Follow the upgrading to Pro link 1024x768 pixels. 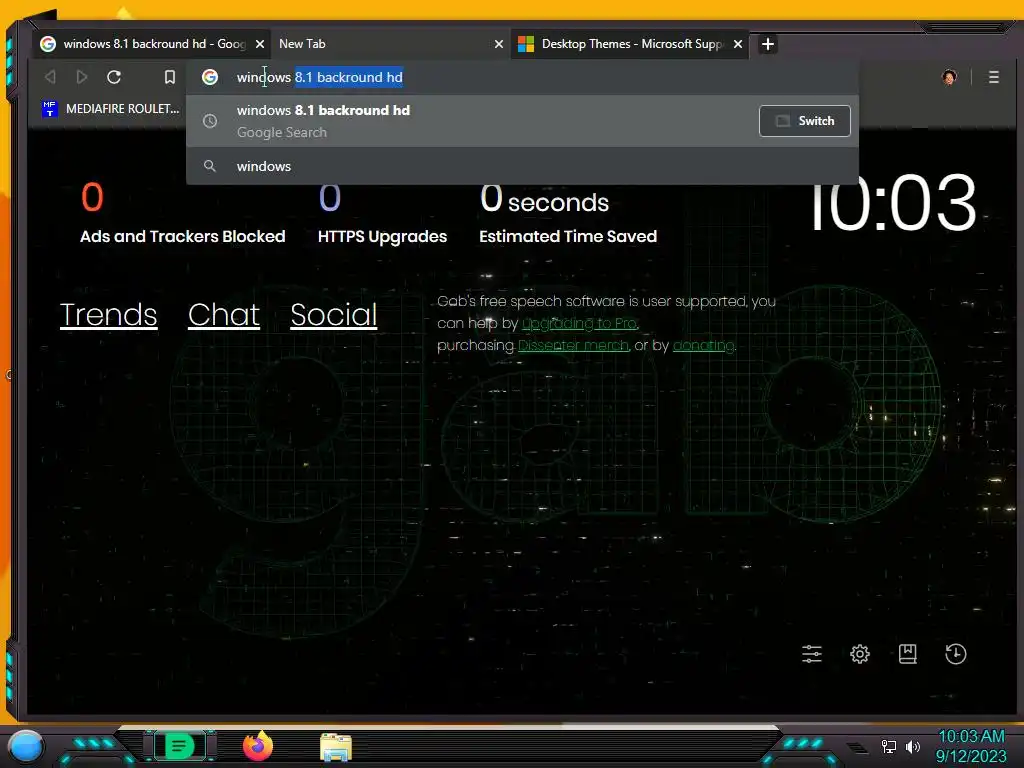pos(579,323)
